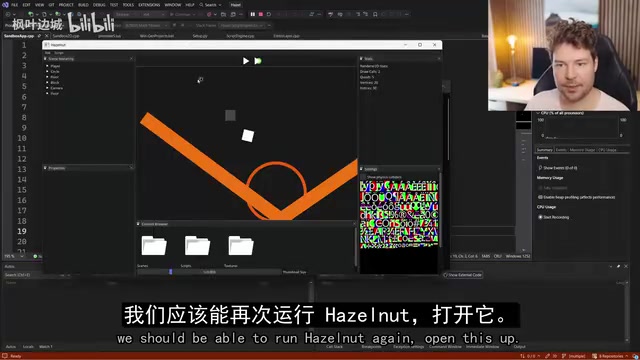This screenshot has height=360, width=640.
Task: Collapse the Stats panel triangle
Action: coord(361,59)
